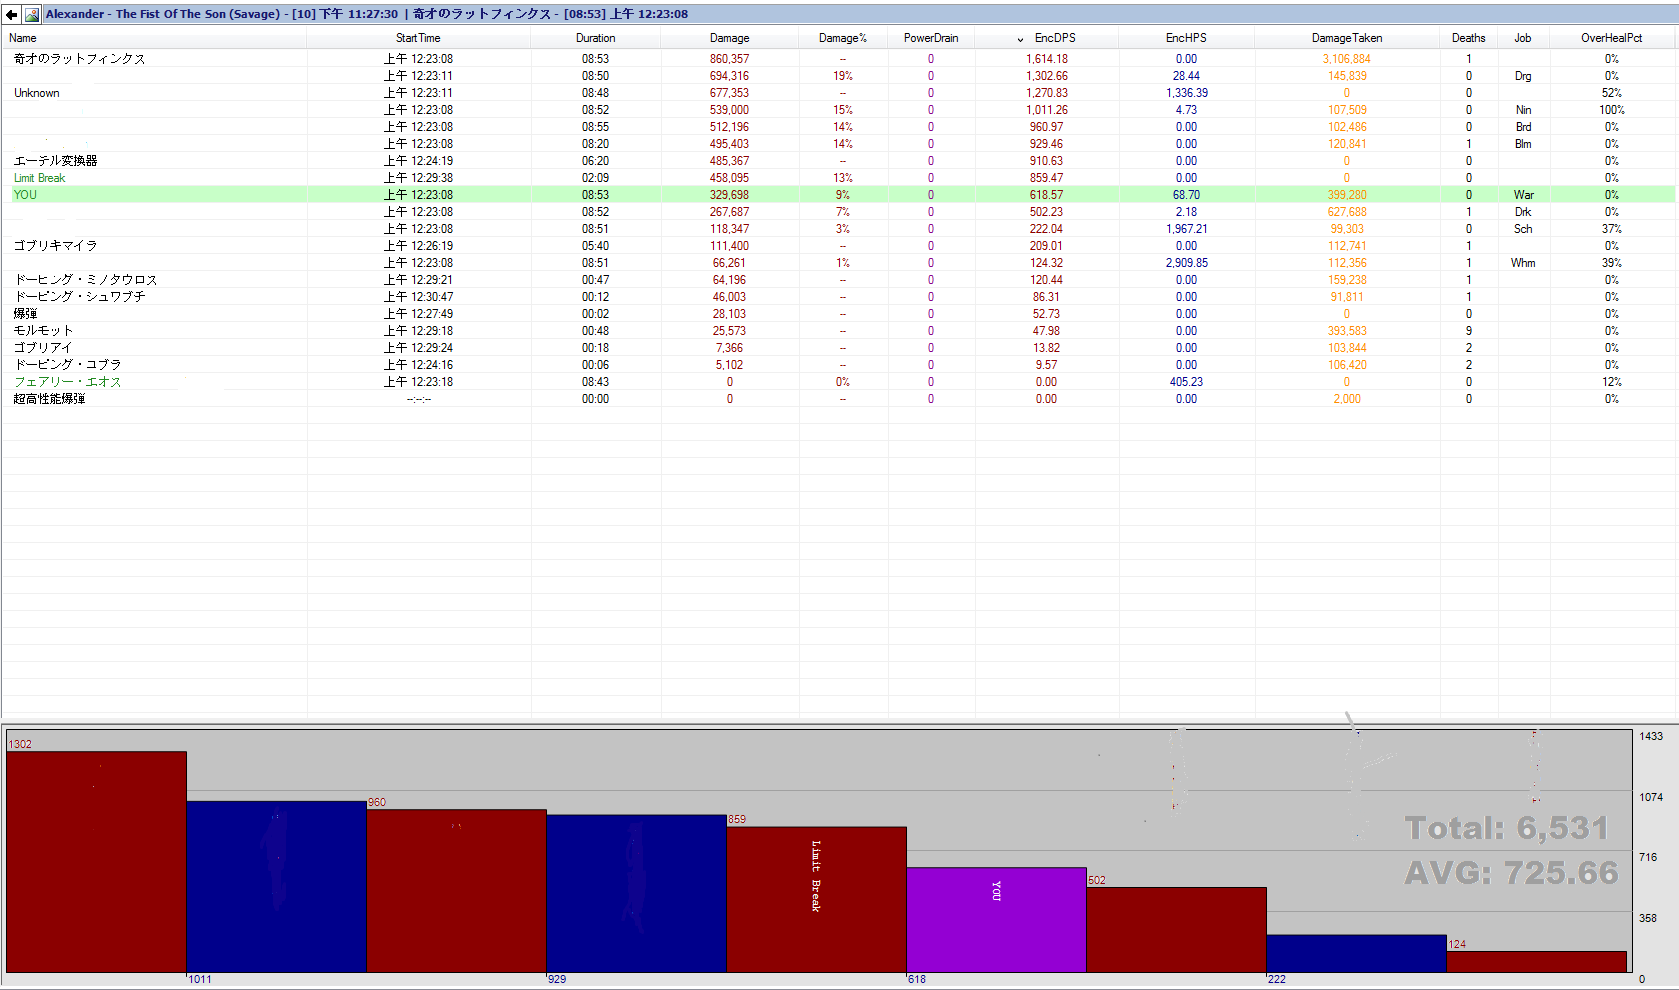
Task: Select the blue graph bar labeled 929
Action: (636, 893)
